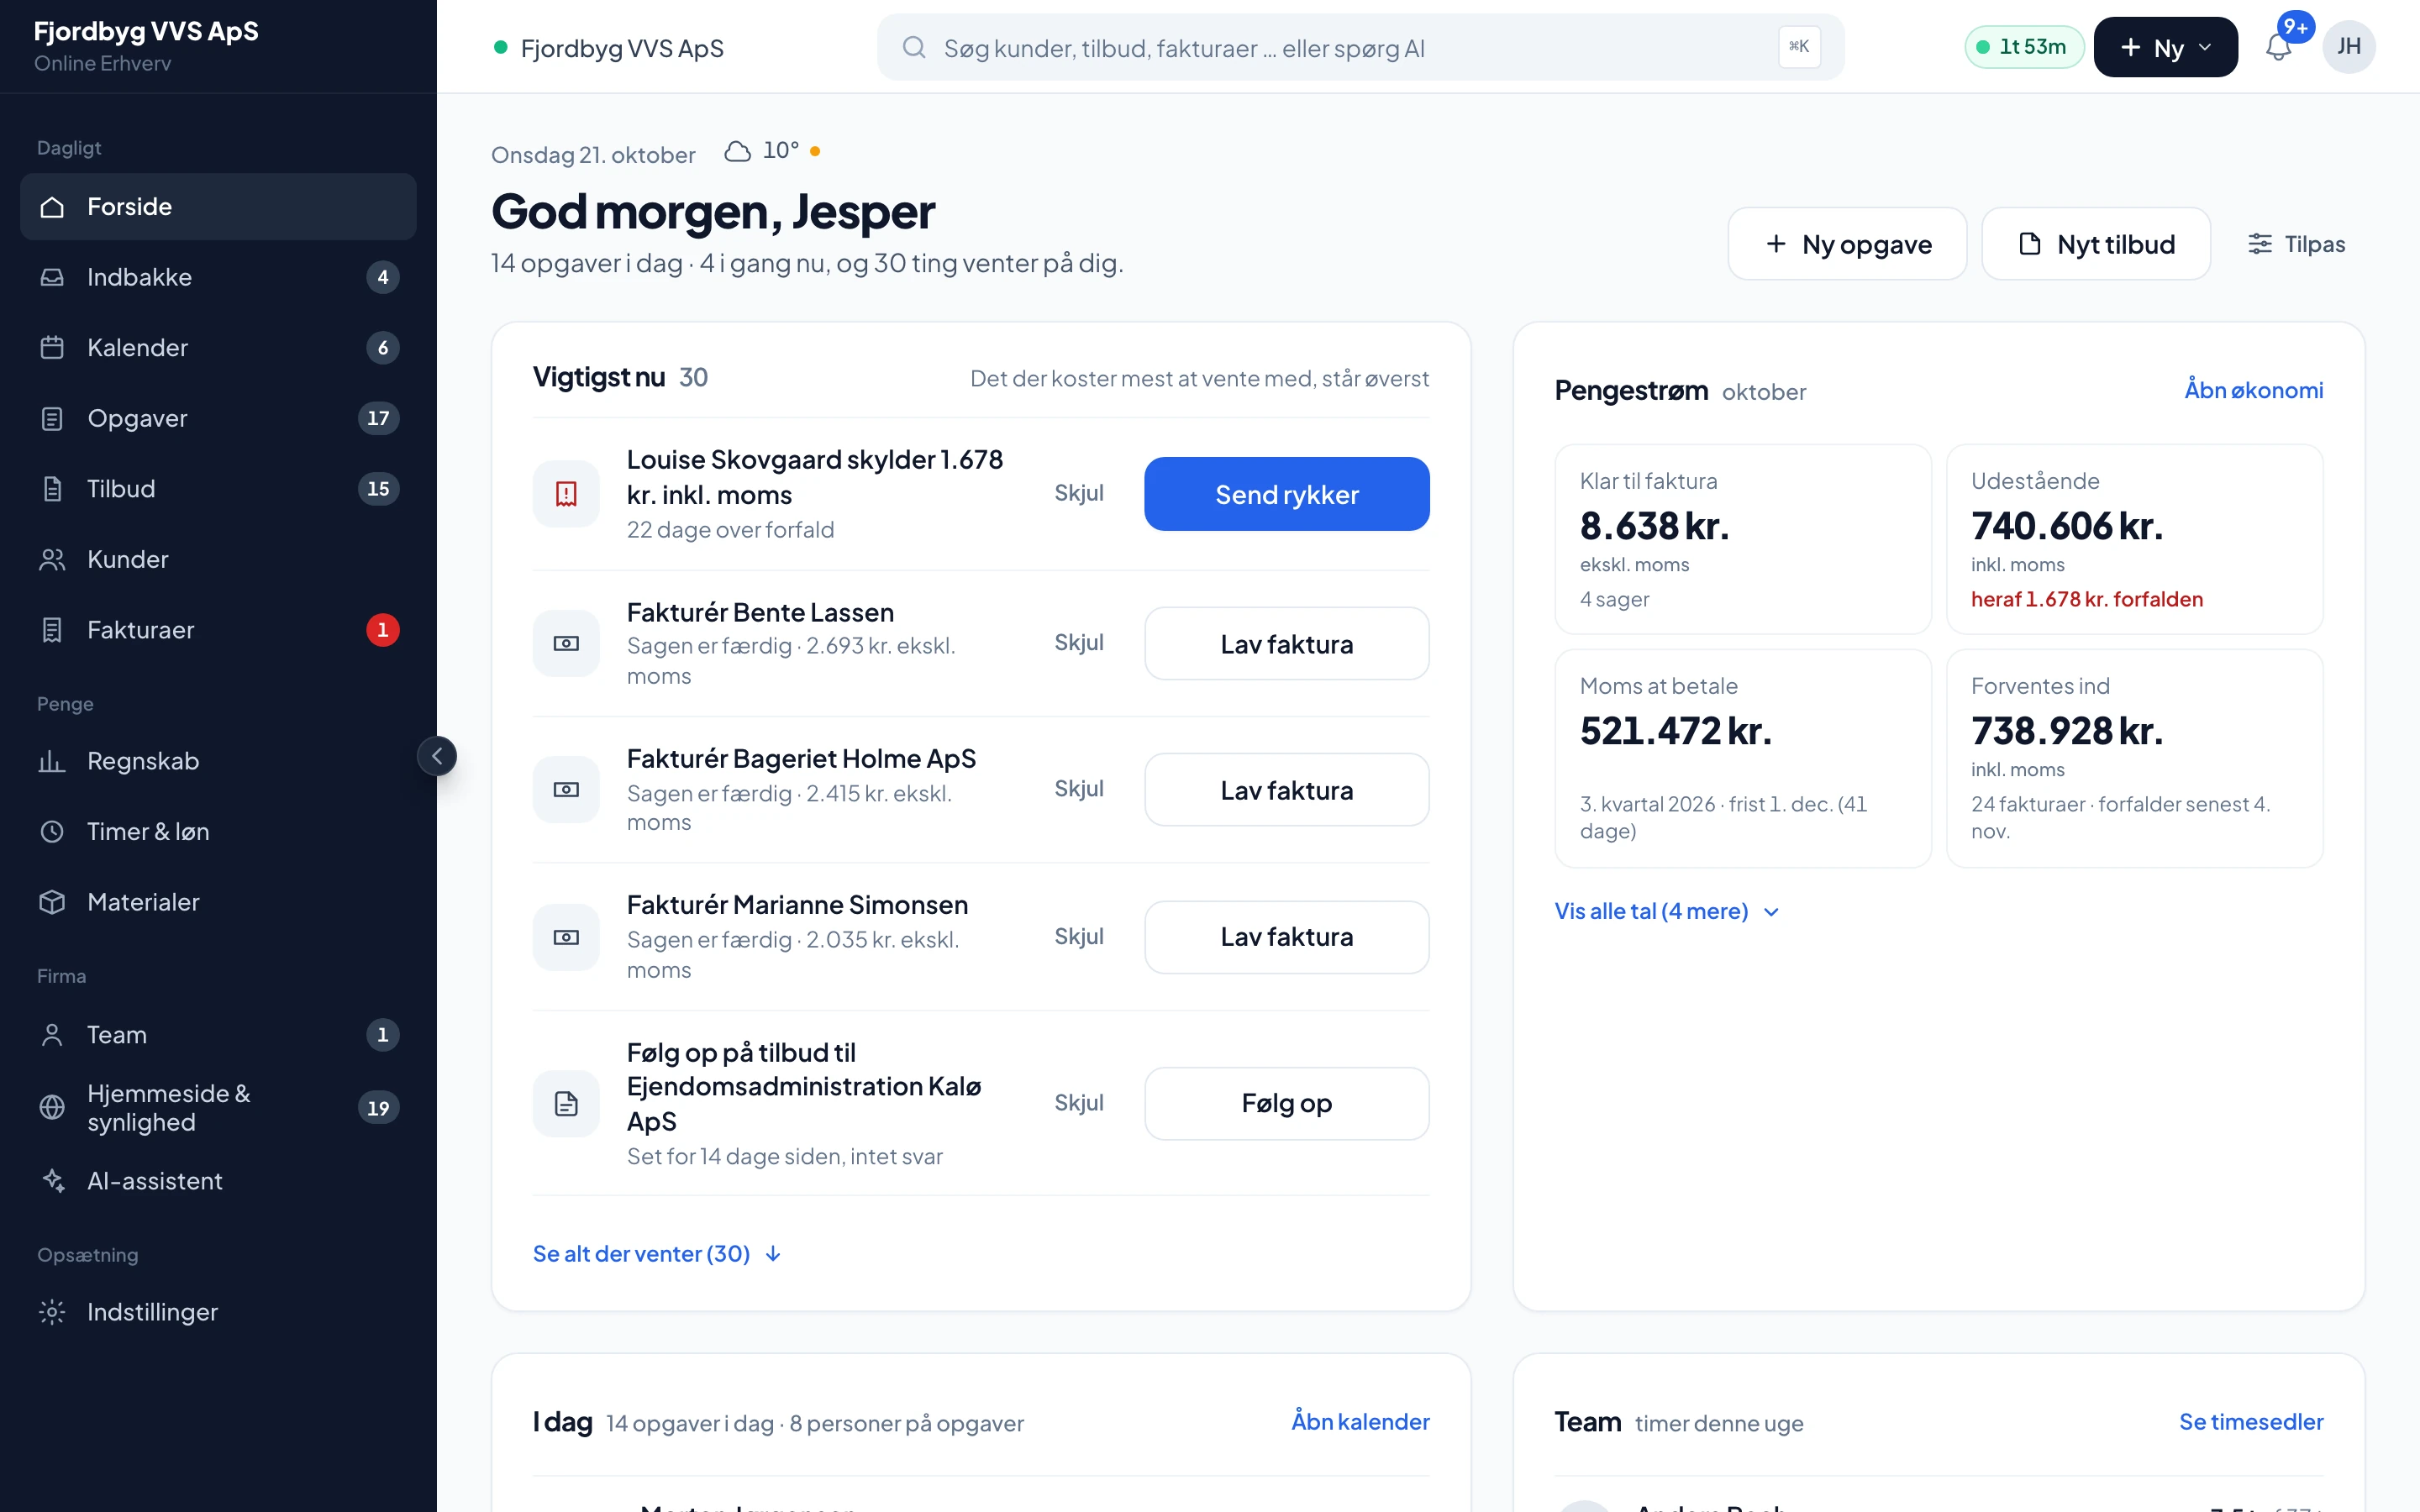Click the Send rykker button
This screenshot has width=2420, height=1512.
[x=1286, y=494]
